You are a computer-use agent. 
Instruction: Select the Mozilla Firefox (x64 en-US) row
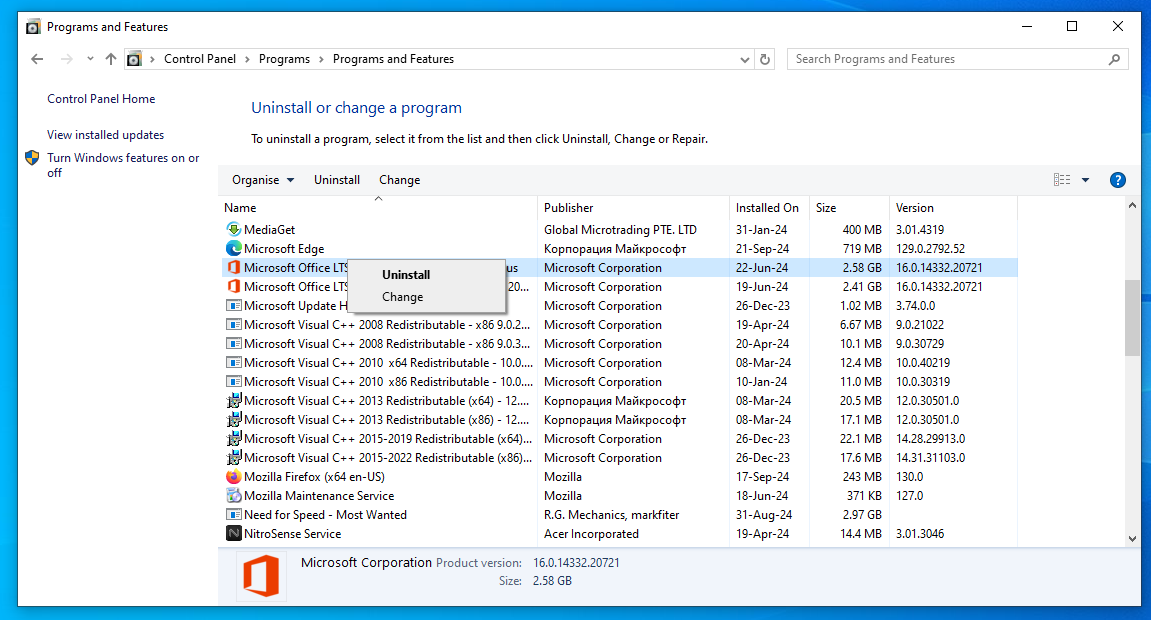(618, 477)
